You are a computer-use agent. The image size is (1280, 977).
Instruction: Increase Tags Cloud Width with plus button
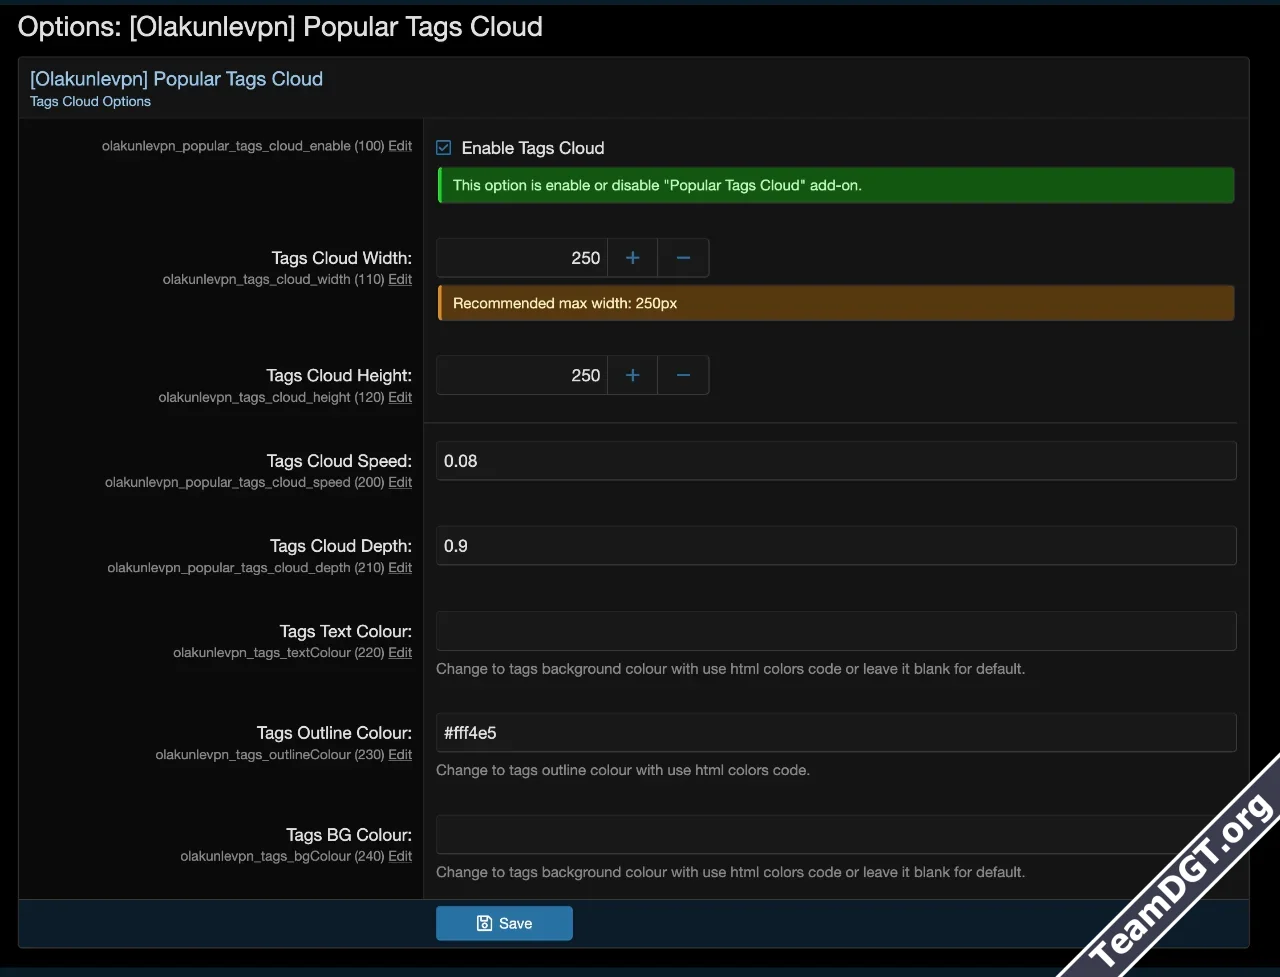point(632,258)
